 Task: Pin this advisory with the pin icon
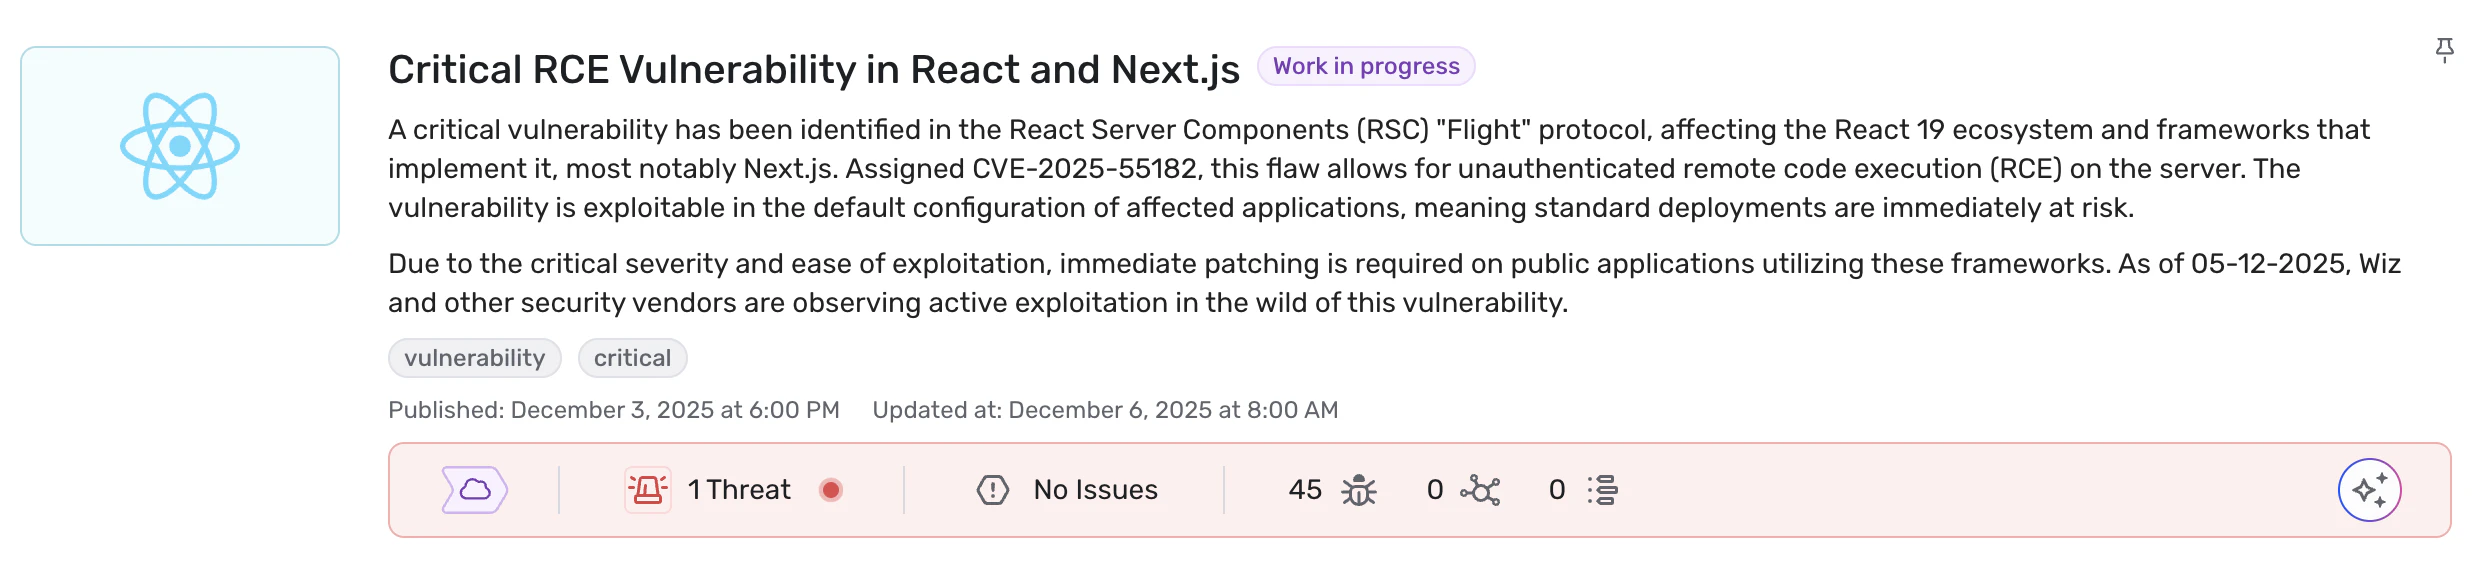pyautogui.click(x=2444, y=49)
